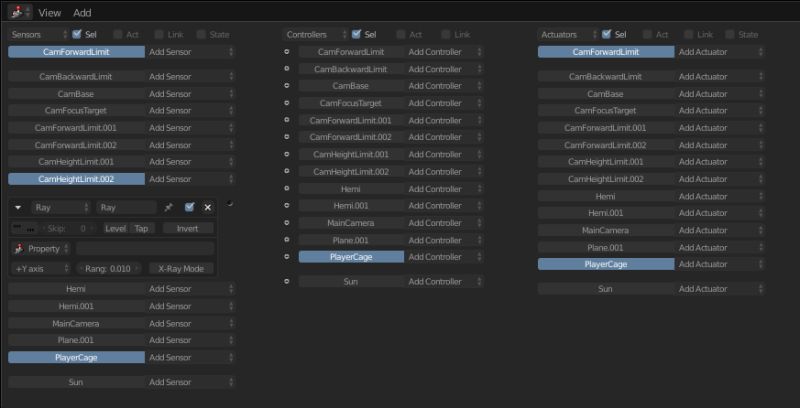Click the Tap button in Ray sensor
Screen dimensions: 800x408
coord(141,228)
